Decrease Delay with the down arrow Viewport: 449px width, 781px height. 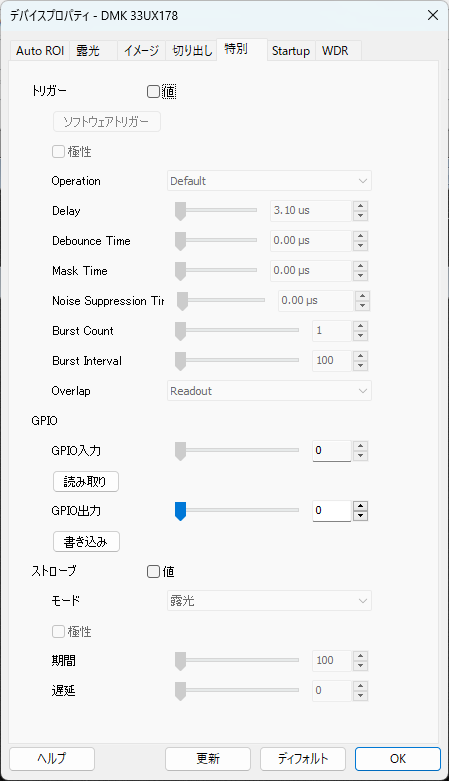(360, 216)
